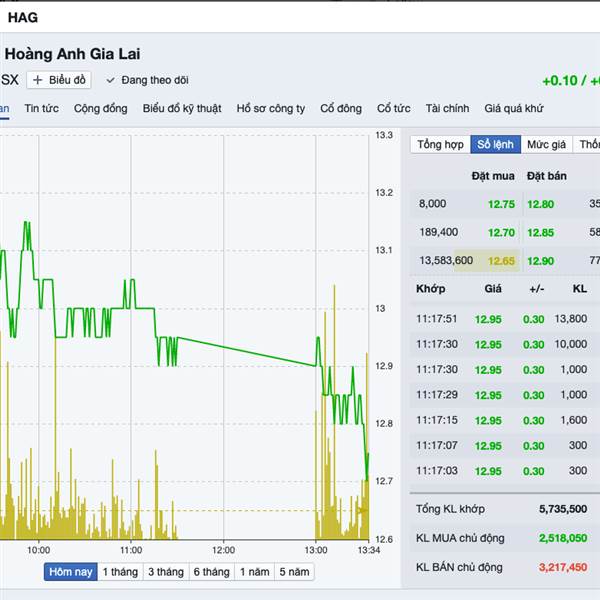Image resolution: width=600 pixels, height=600 pixels.
Task: Click the plus icon on Biểu đồ button
Action: coord(38,80)
